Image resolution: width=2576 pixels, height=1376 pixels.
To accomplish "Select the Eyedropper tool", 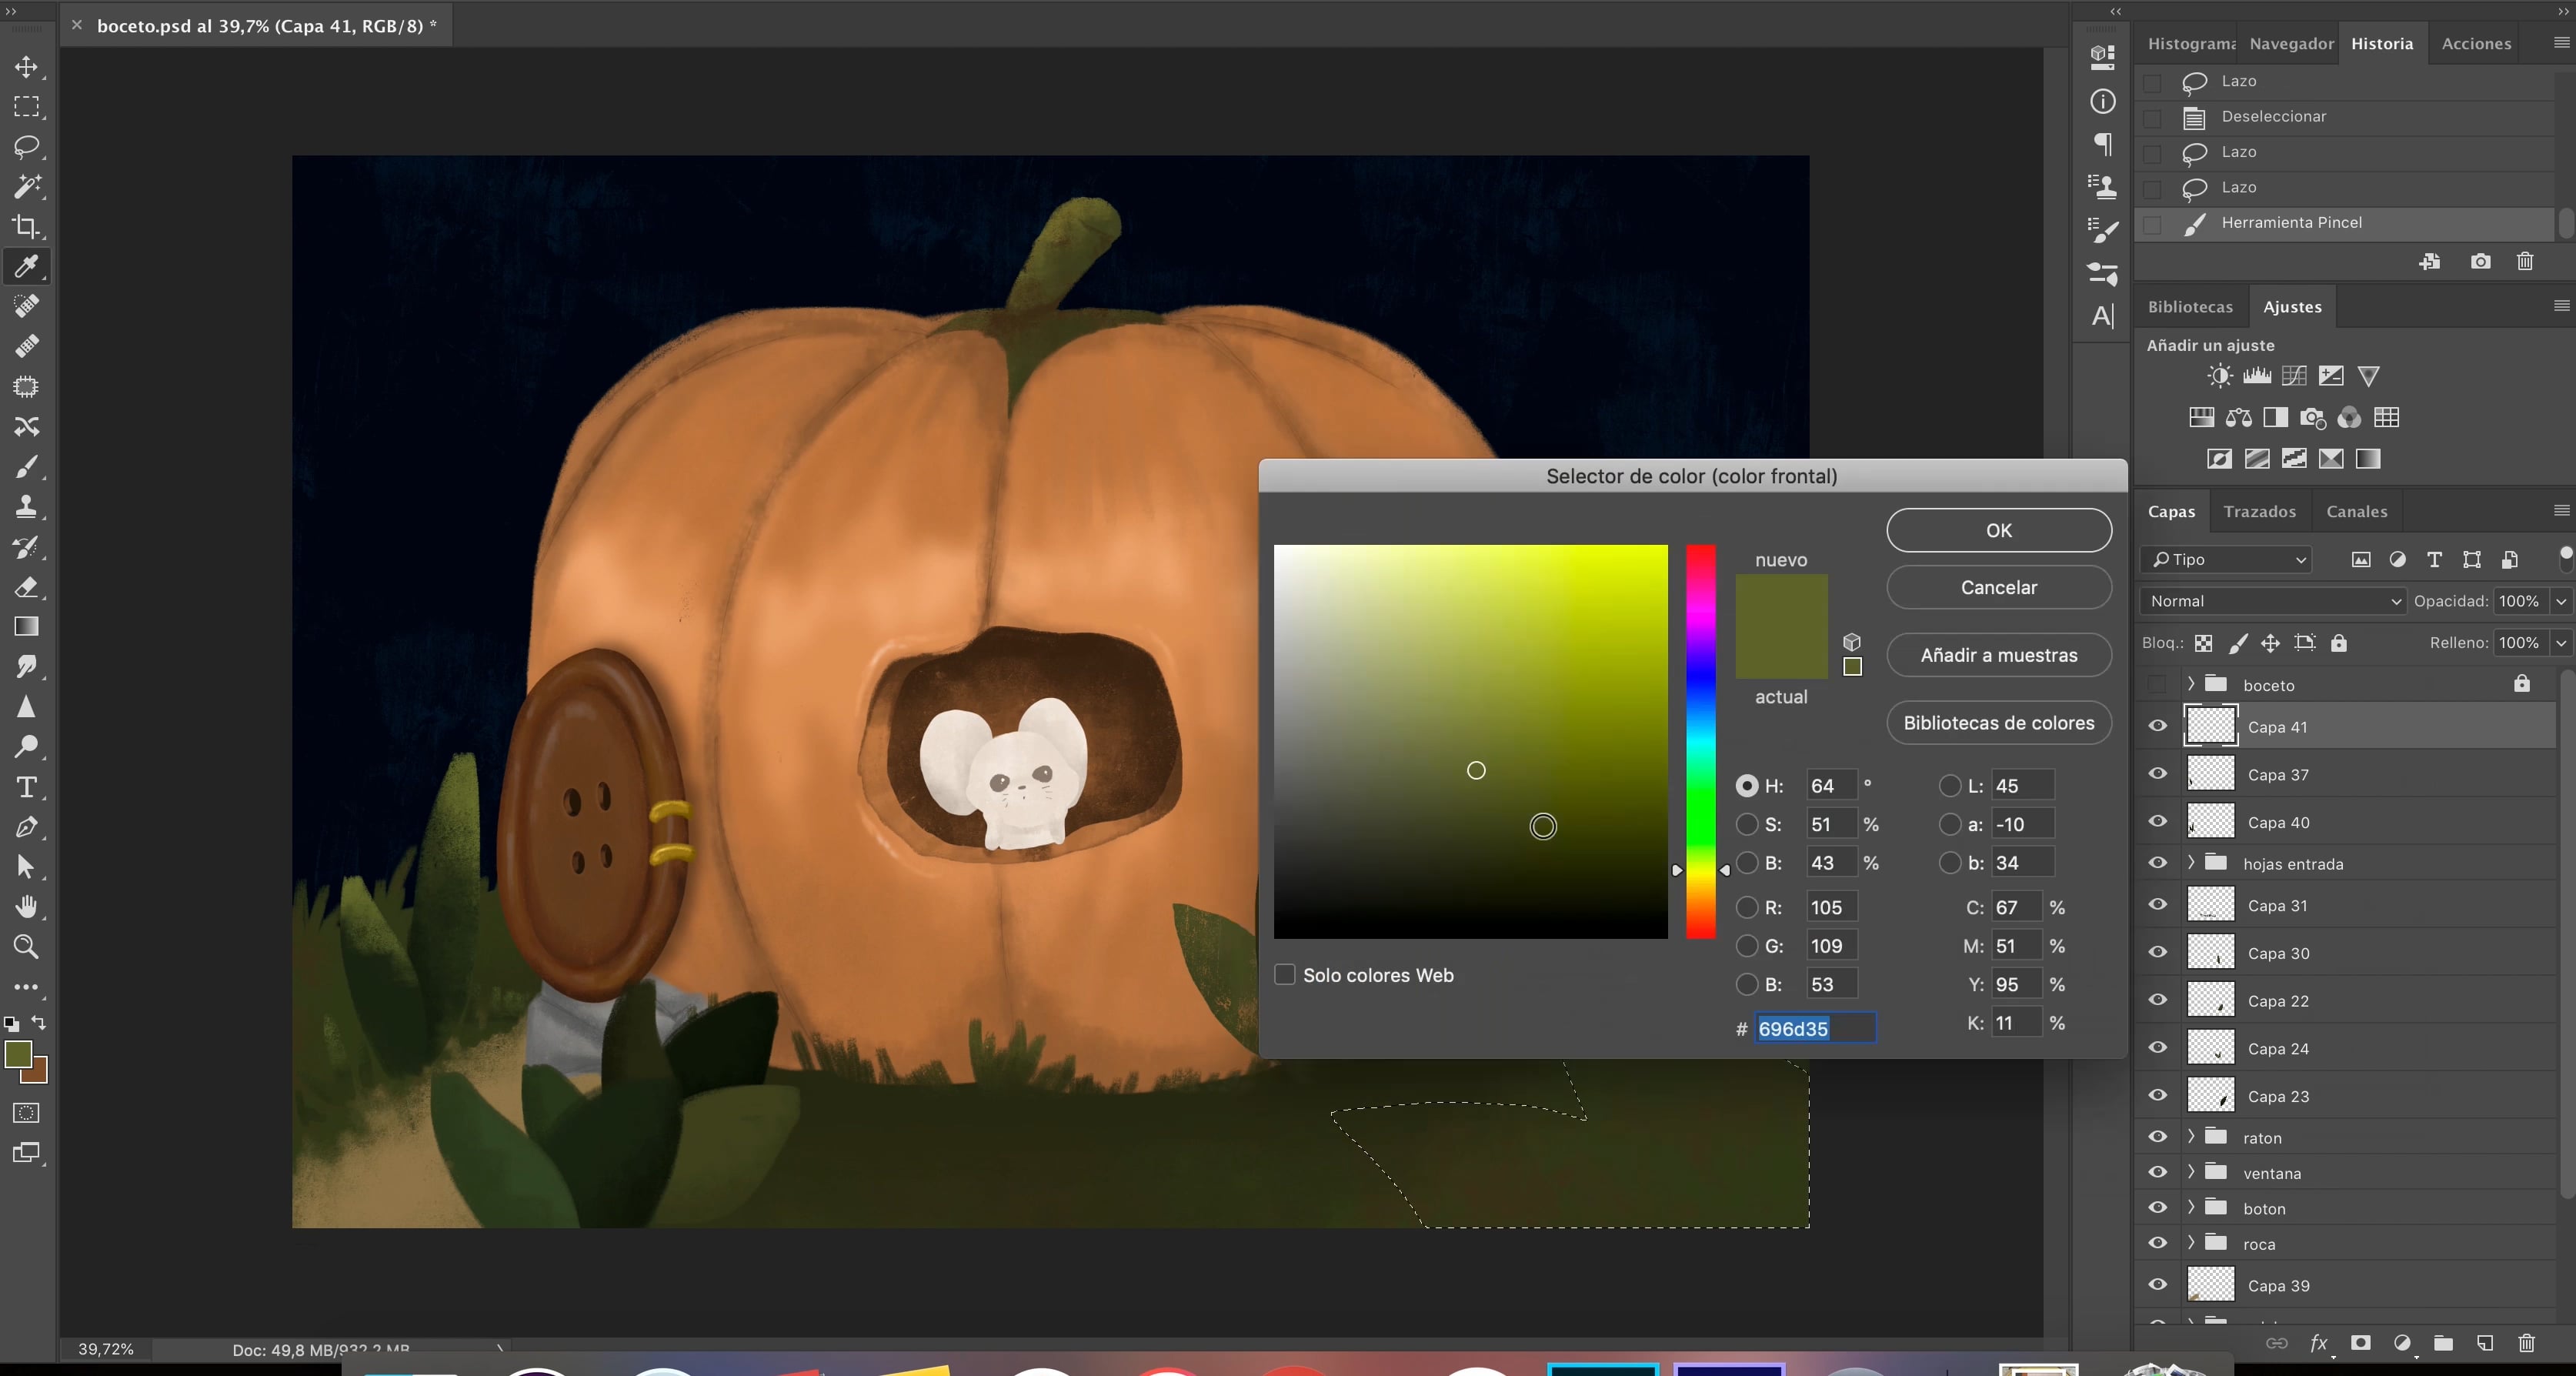I will [x=26, y=267].
